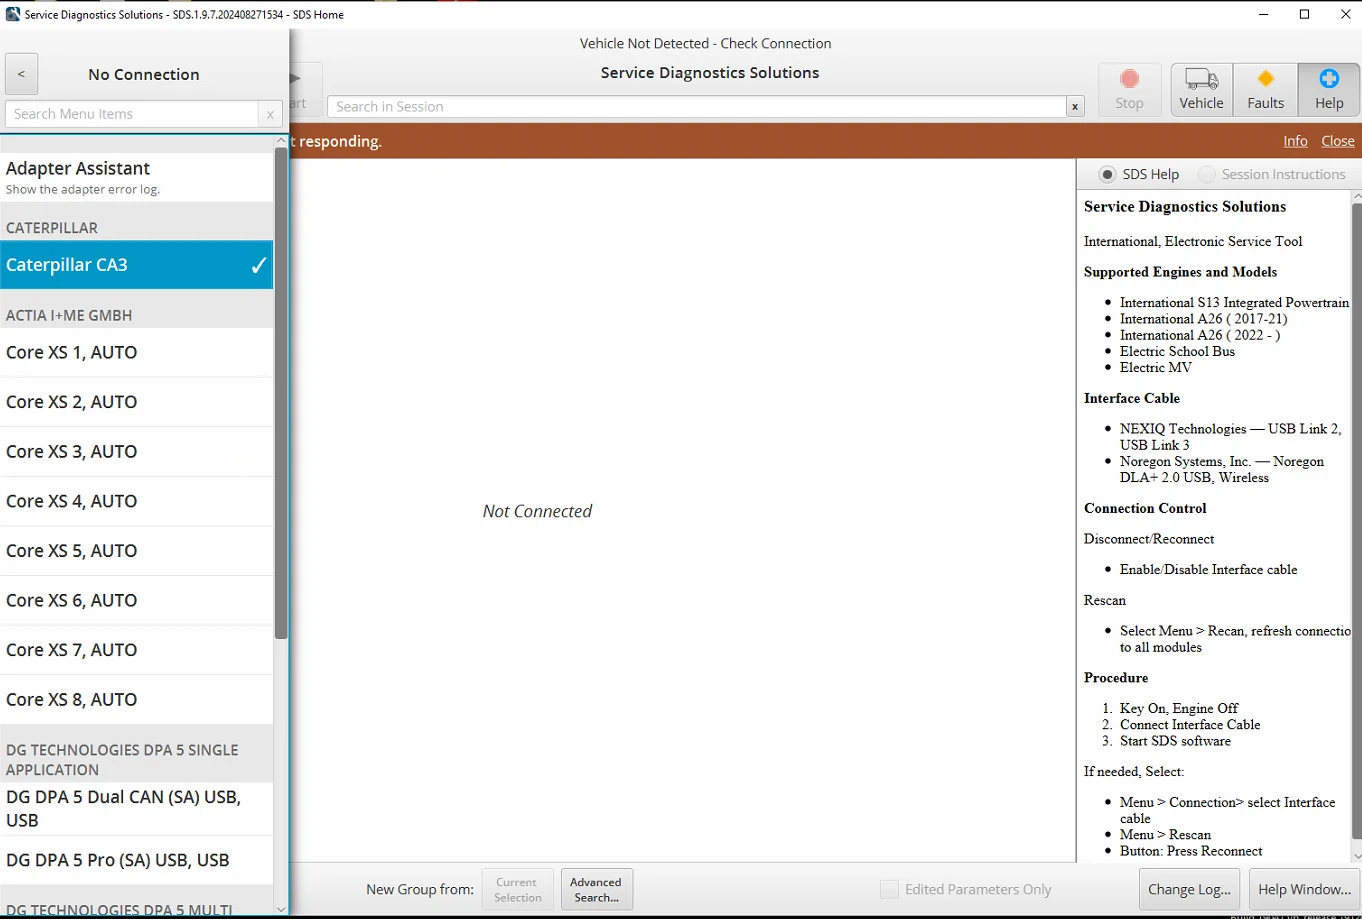This screenshot has height=919, width=1362.
Task: Minimize the SDS window
Action: (x=1262, y=14)
